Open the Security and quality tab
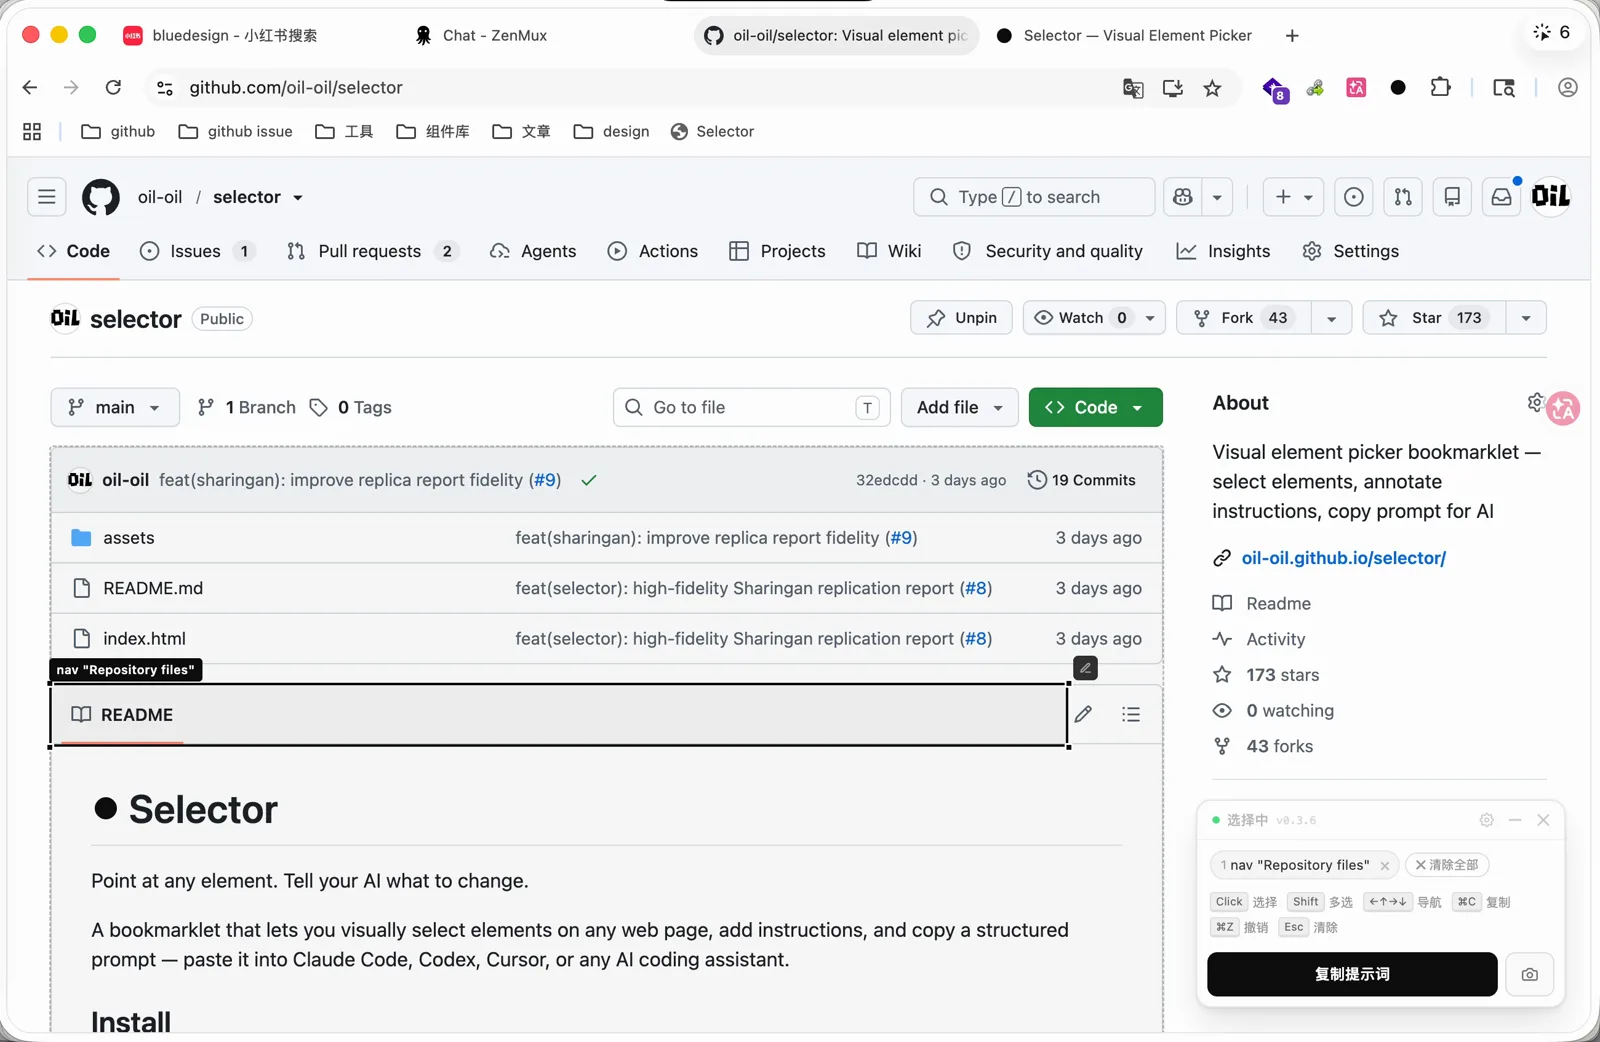1600x1042 pixels. coord(1048,251)
